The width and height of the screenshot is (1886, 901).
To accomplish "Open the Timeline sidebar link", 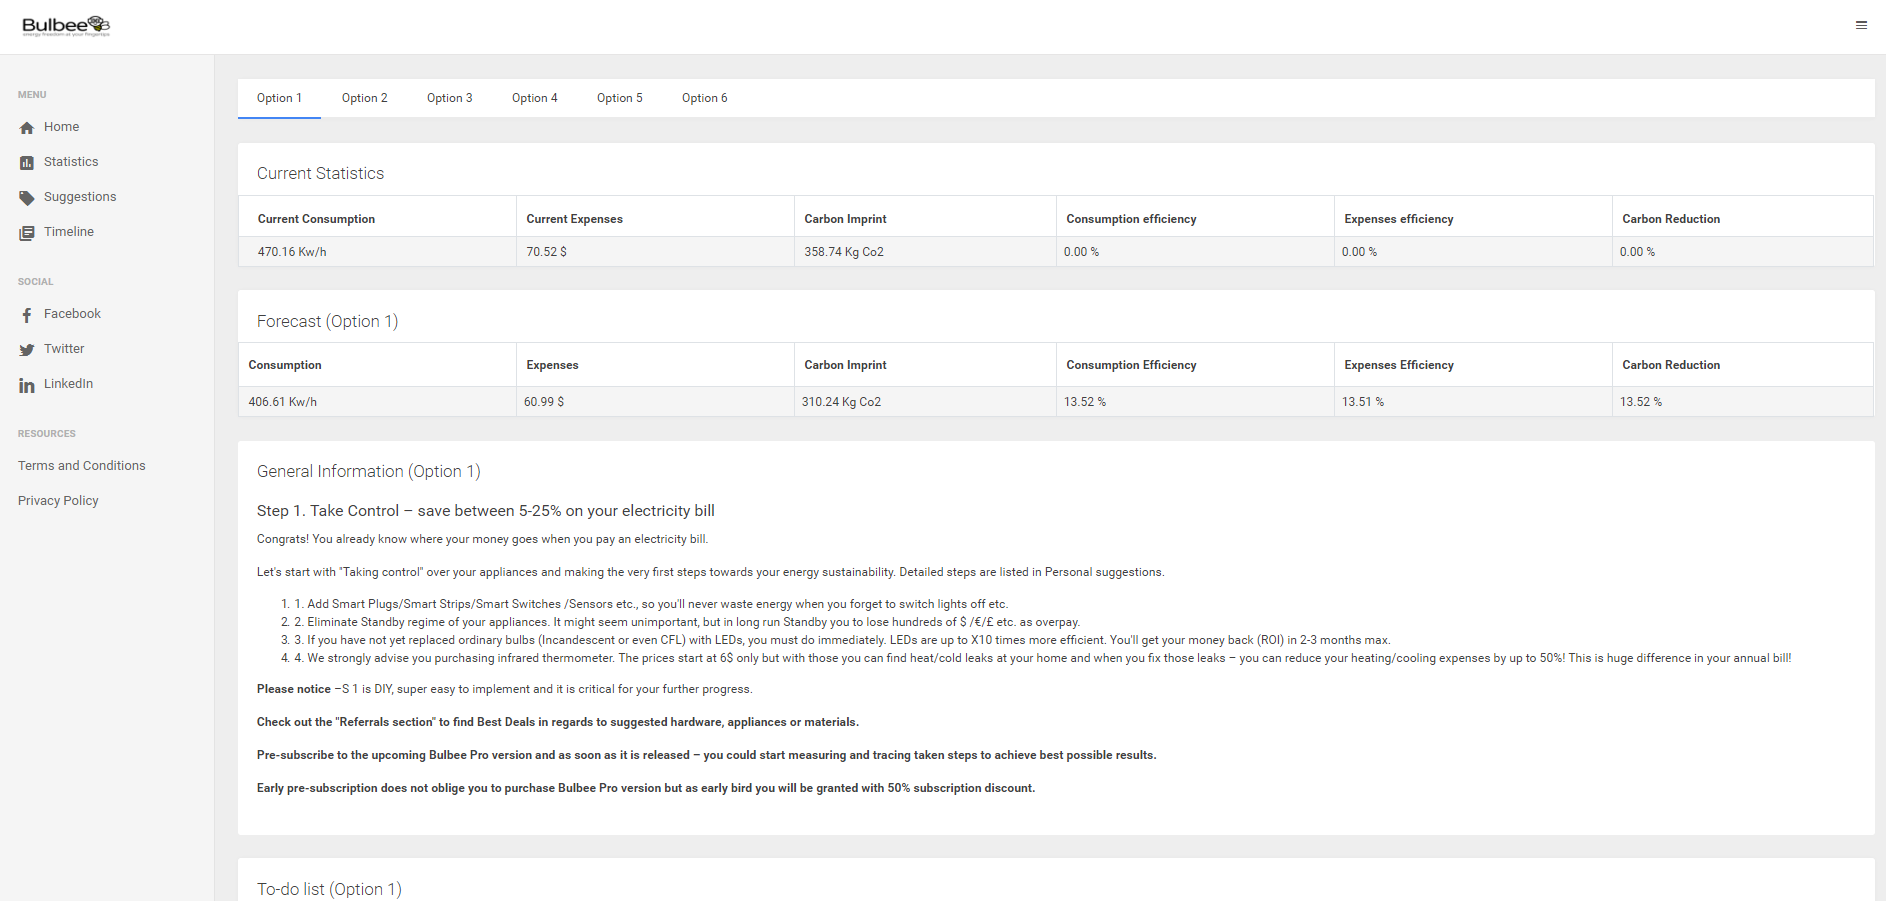I will click(x=69, y=232).
